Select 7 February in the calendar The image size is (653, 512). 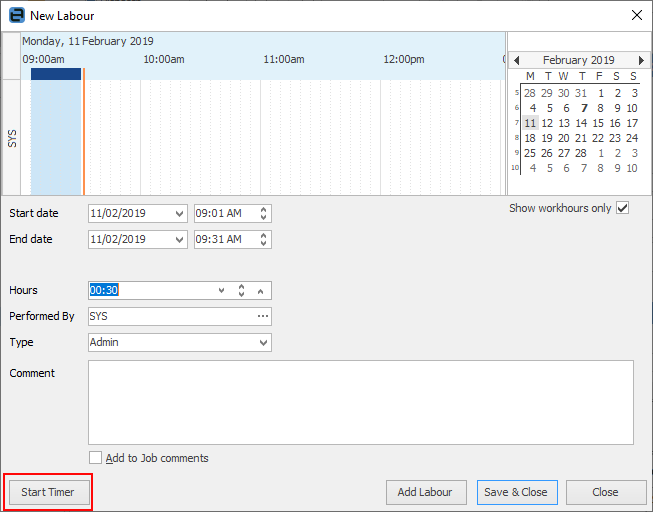(584, 108)
